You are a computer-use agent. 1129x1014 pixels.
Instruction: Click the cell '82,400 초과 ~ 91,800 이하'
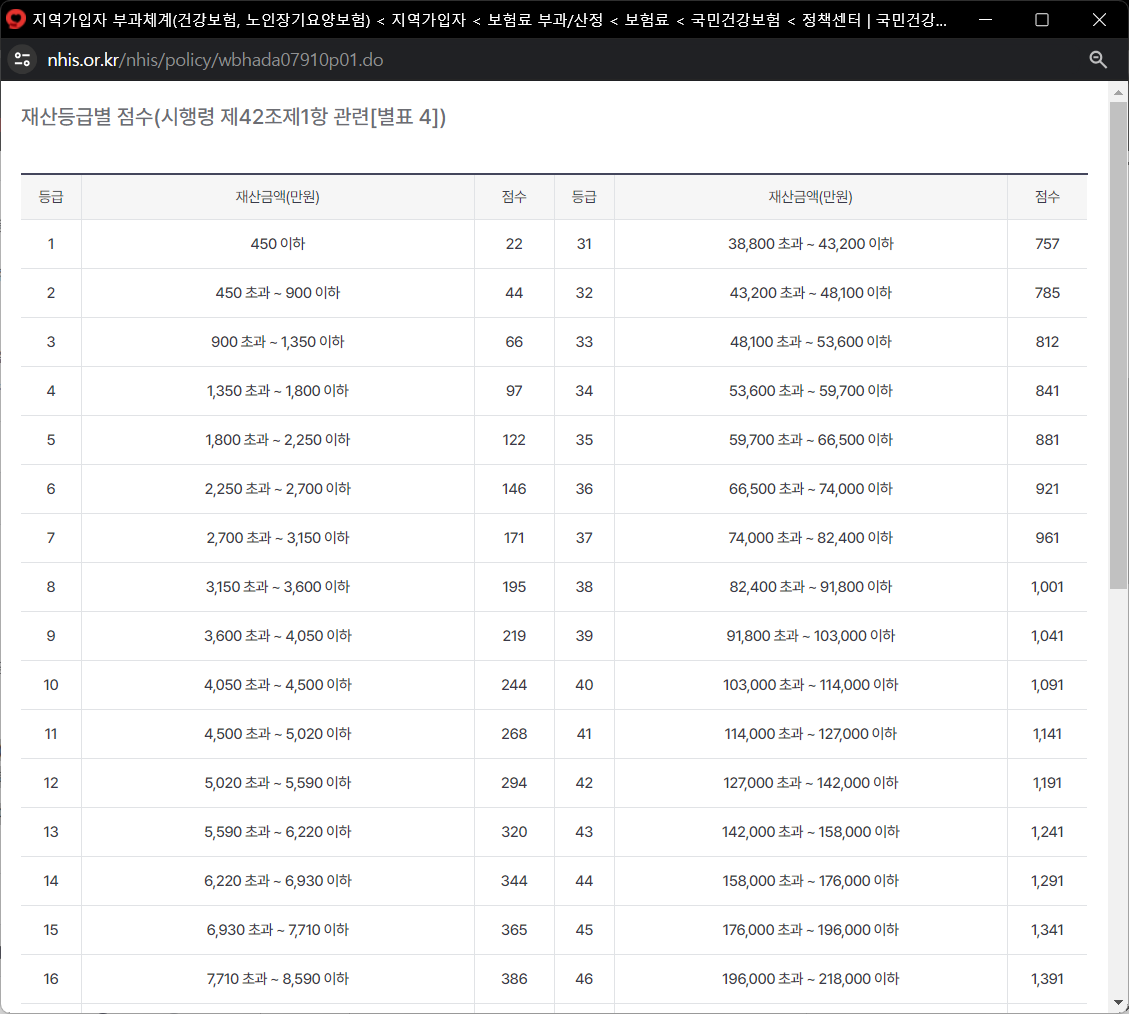coord(811,587)
